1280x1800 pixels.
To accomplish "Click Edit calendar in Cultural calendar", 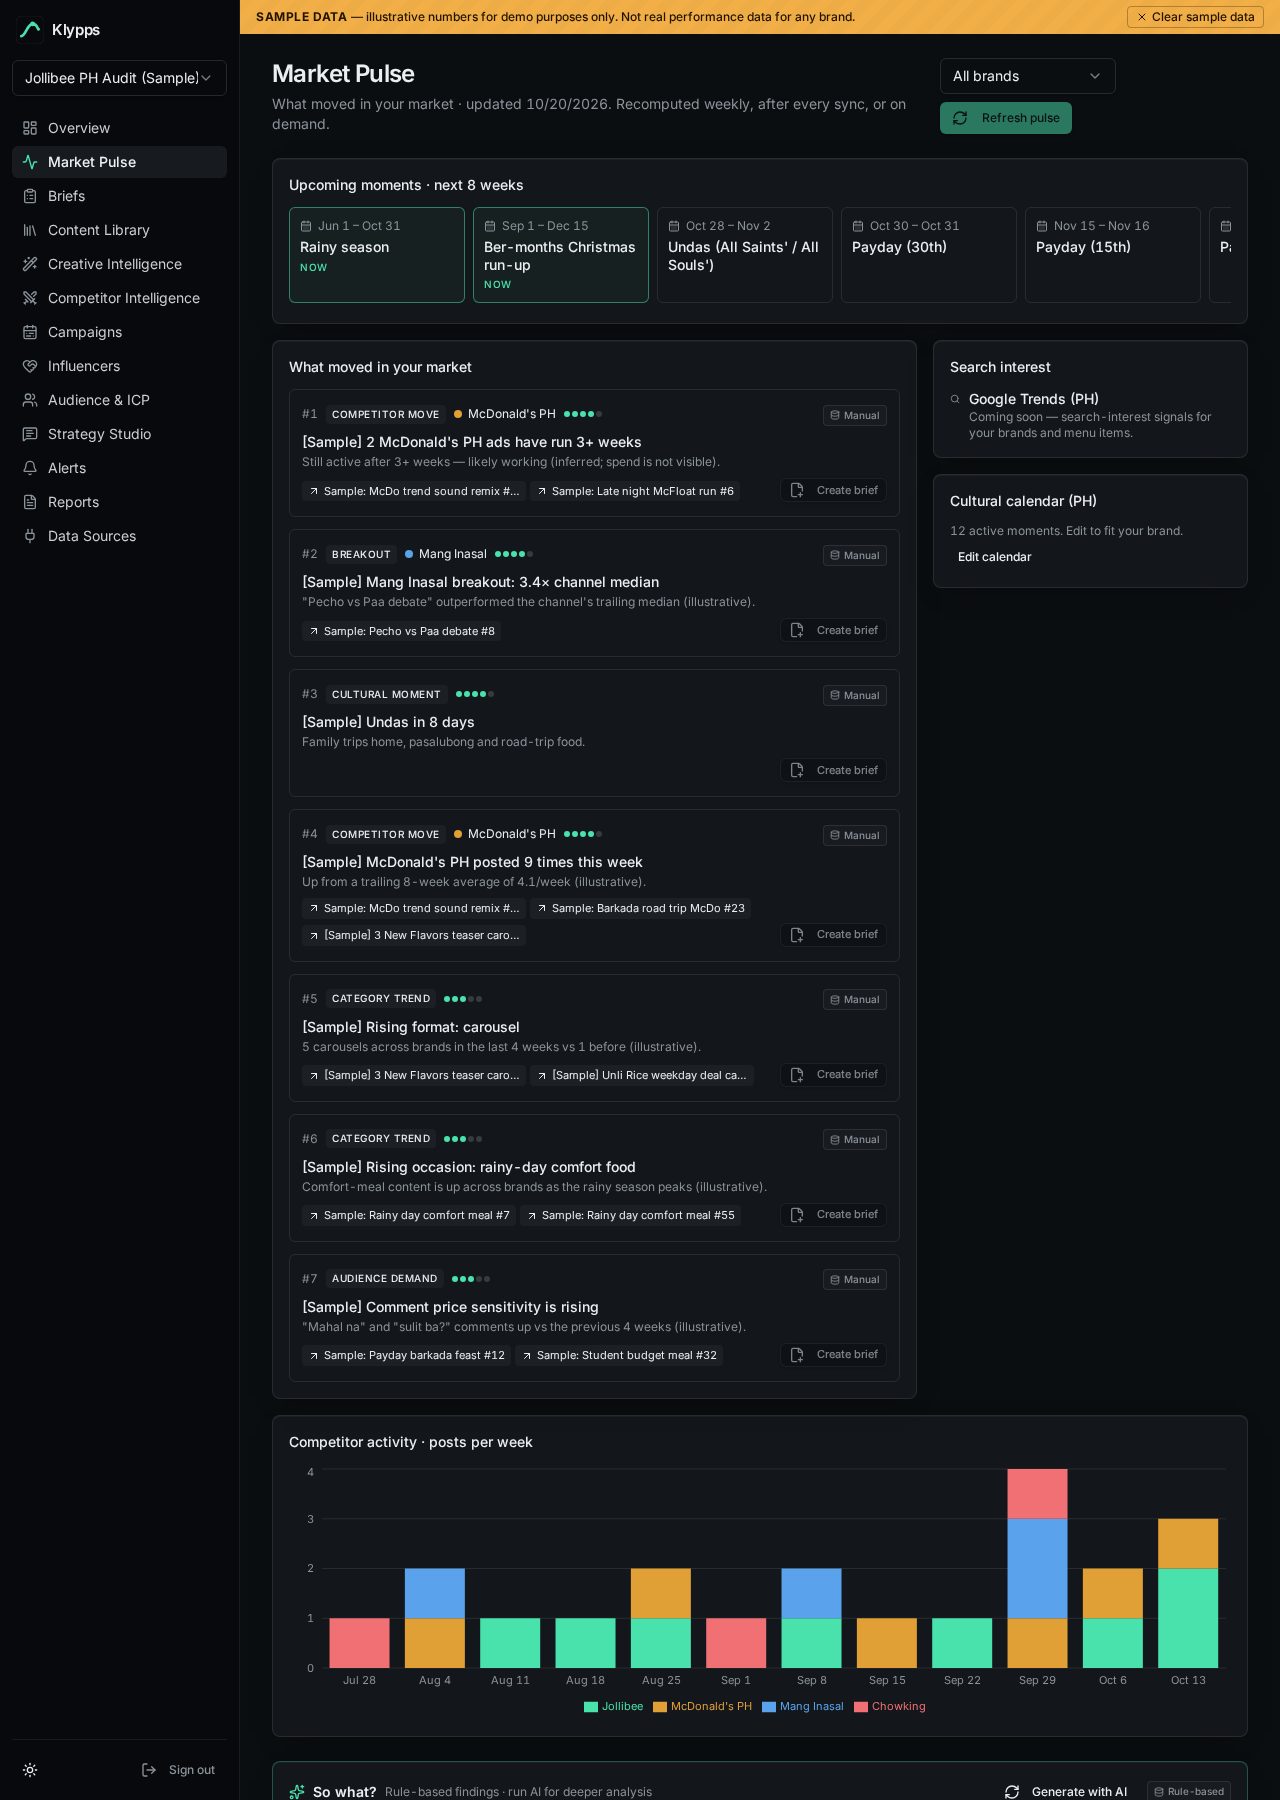I will [x=994, y=557].
